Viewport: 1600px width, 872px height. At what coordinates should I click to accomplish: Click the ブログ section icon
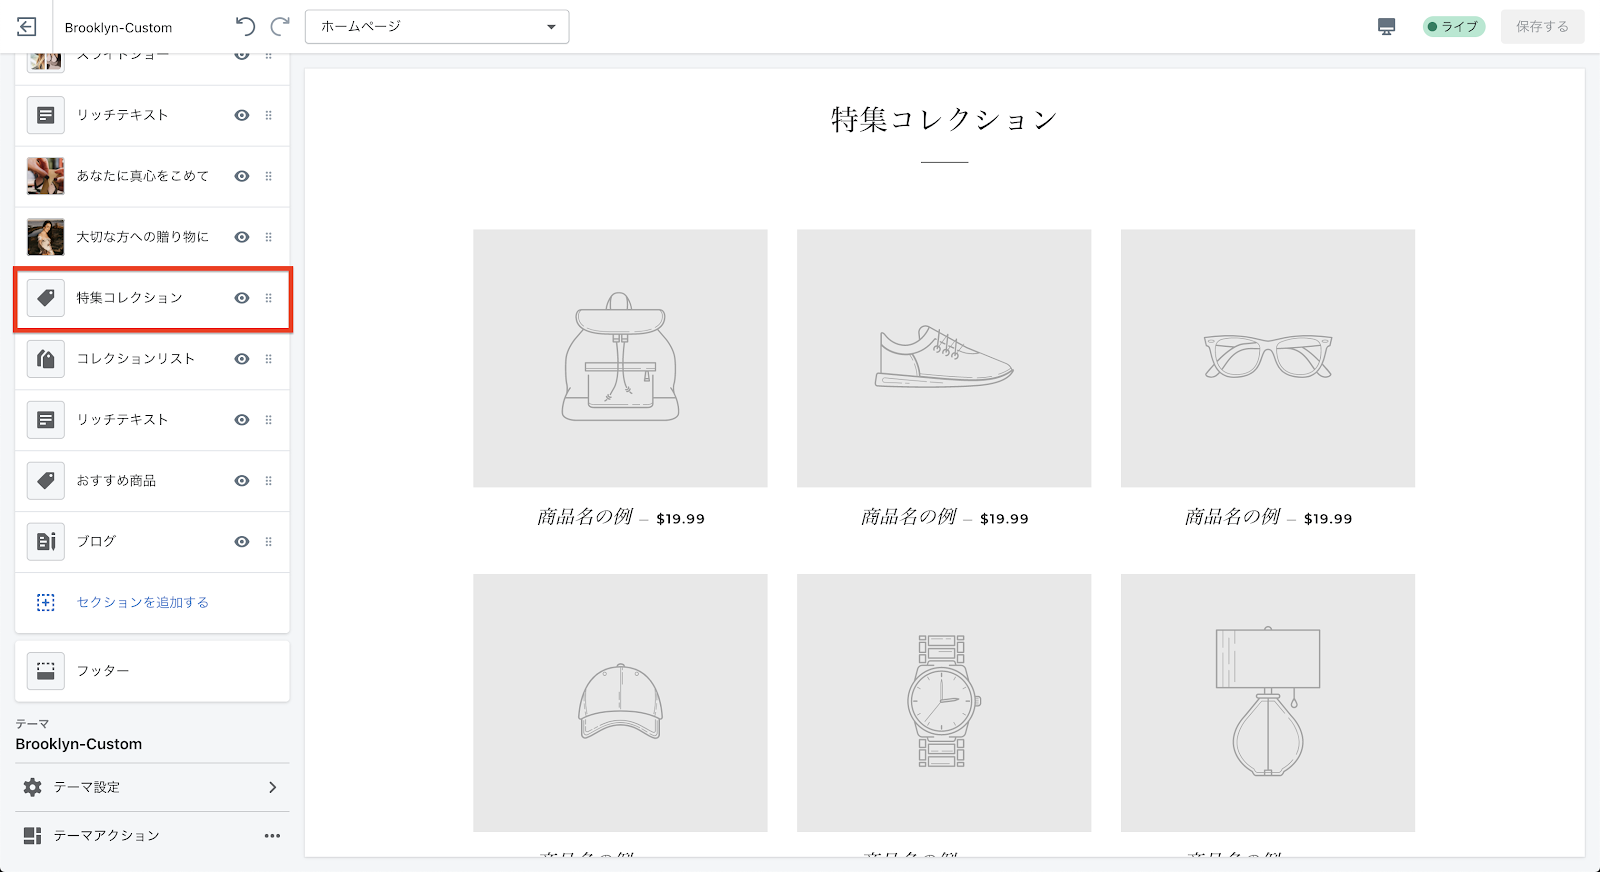[46, 541]
